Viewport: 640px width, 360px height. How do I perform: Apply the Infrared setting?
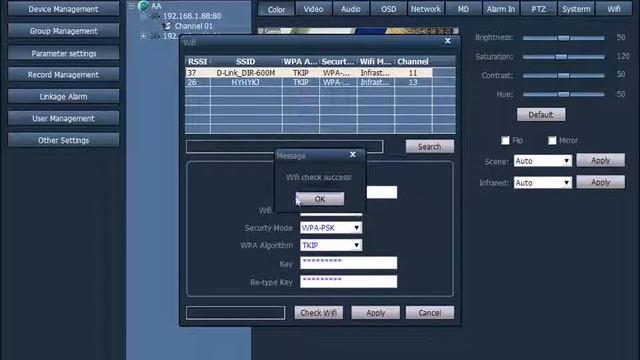coord(600,182)
